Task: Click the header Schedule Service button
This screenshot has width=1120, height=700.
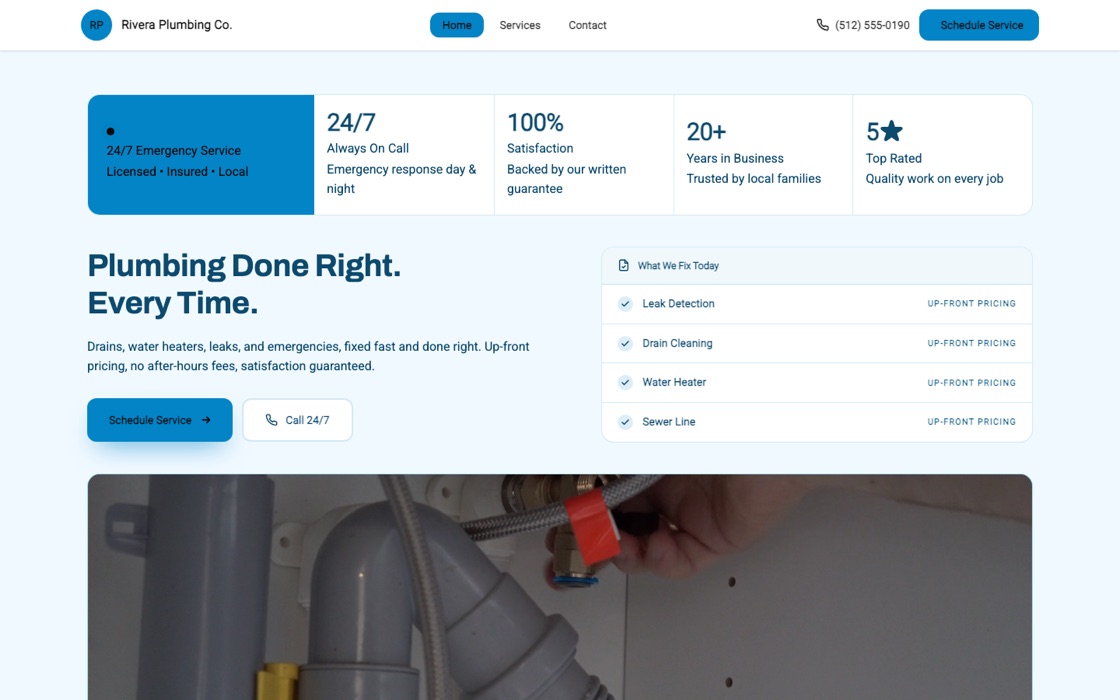Action: click(979, 25)
